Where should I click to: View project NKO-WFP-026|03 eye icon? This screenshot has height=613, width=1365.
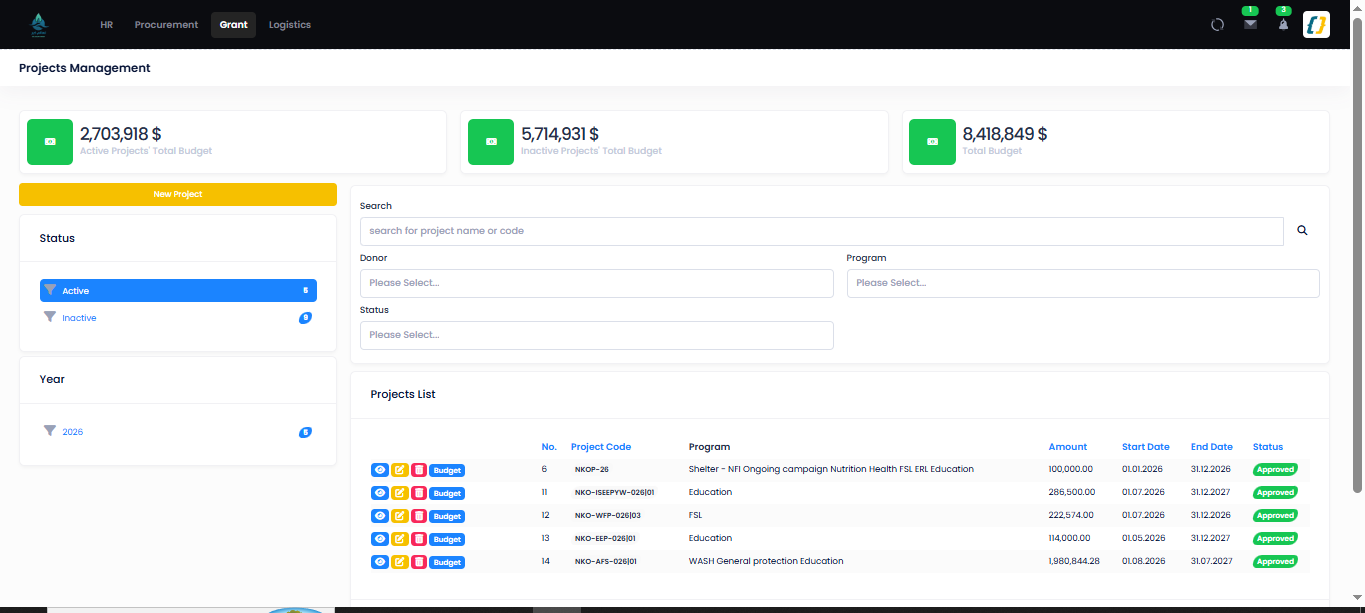380,516
